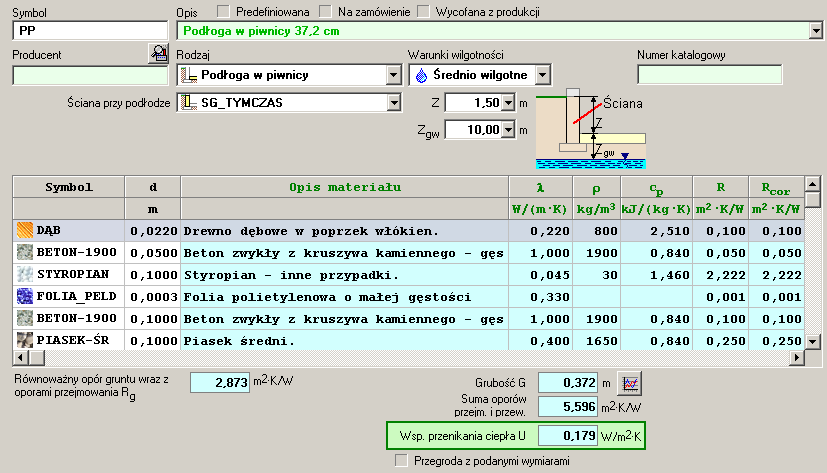Click the U coefficient value field
This screenshot has height=473, width=827.
[568, 436]
